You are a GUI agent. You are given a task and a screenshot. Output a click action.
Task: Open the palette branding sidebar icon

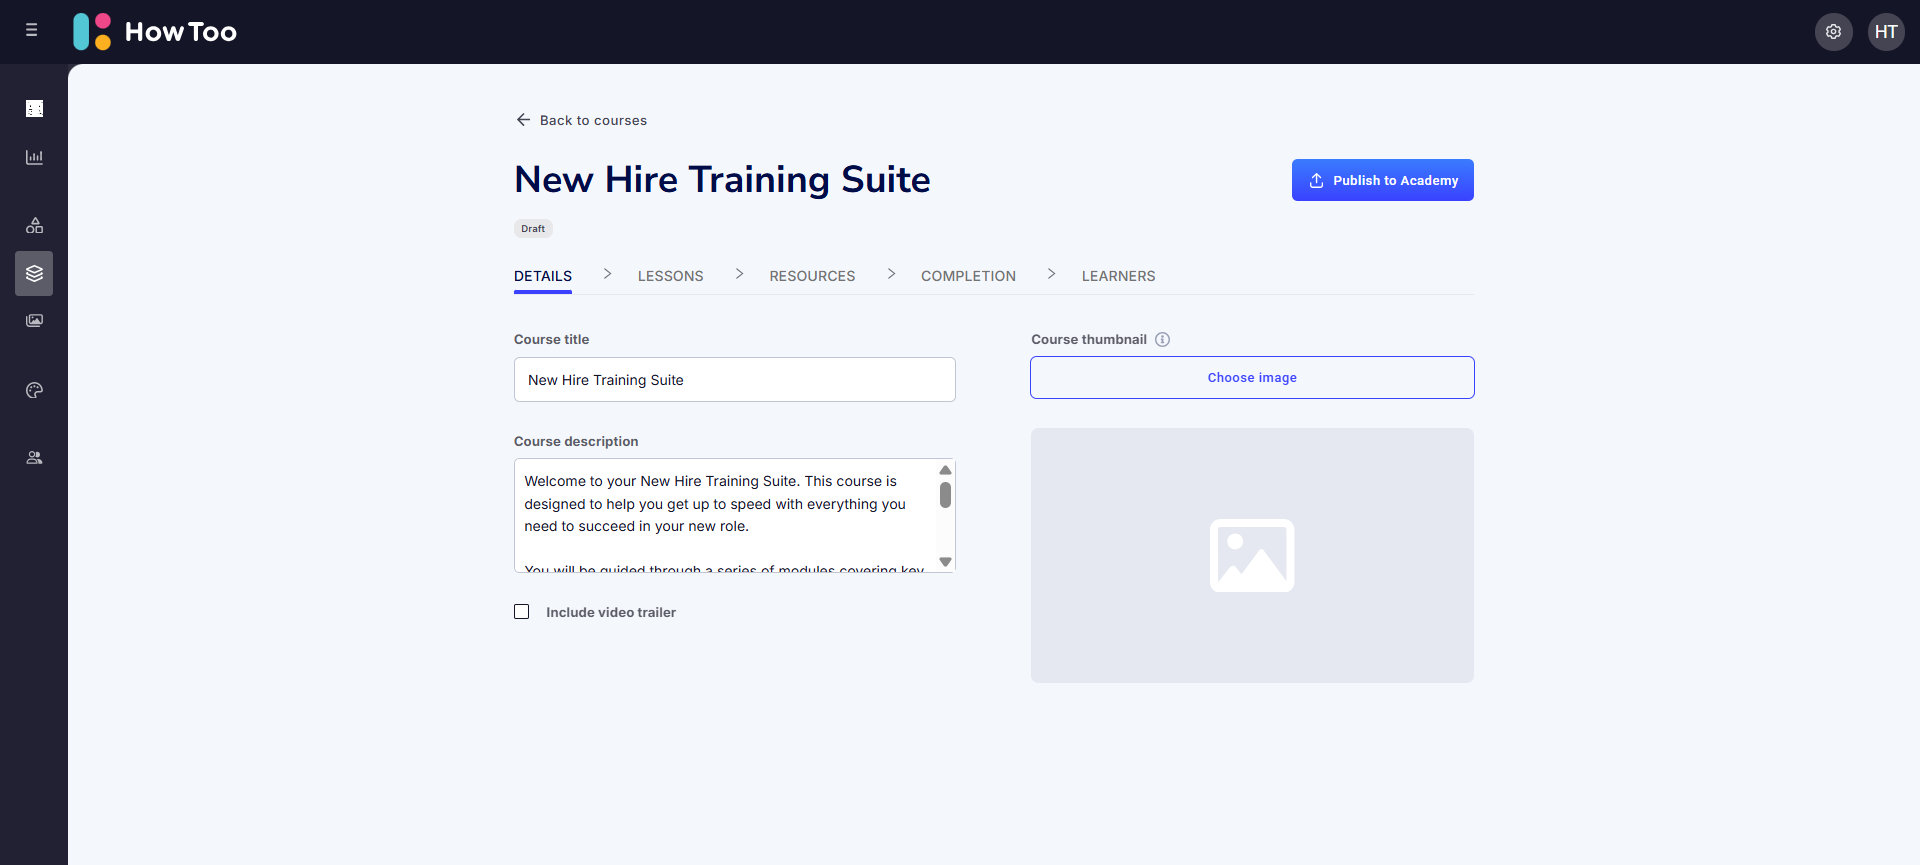[34, 390]
